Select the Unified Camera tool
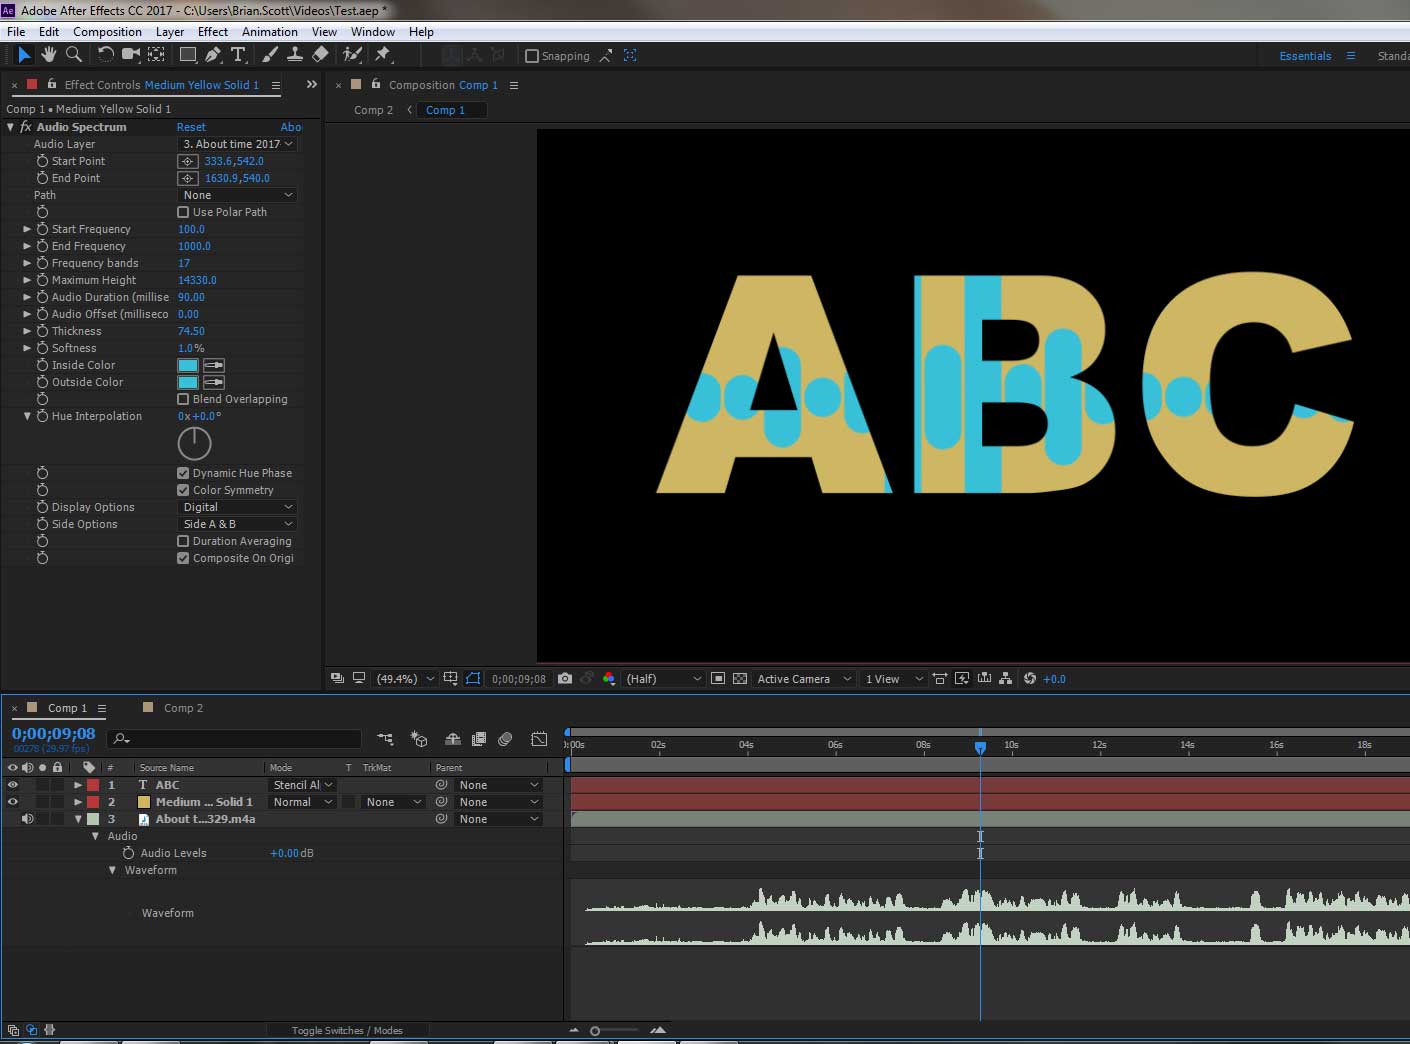 click(x=131, y=55)
